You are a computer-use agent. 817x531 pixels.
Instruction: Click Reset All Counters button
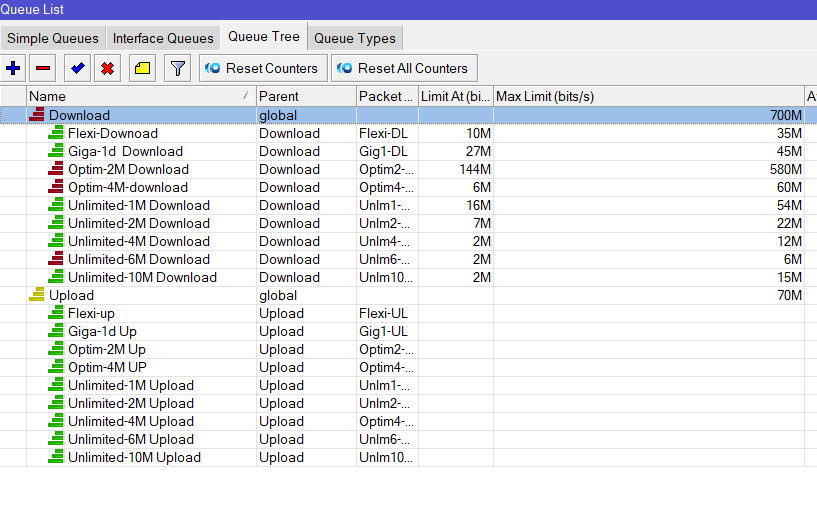tap(404, 68)
